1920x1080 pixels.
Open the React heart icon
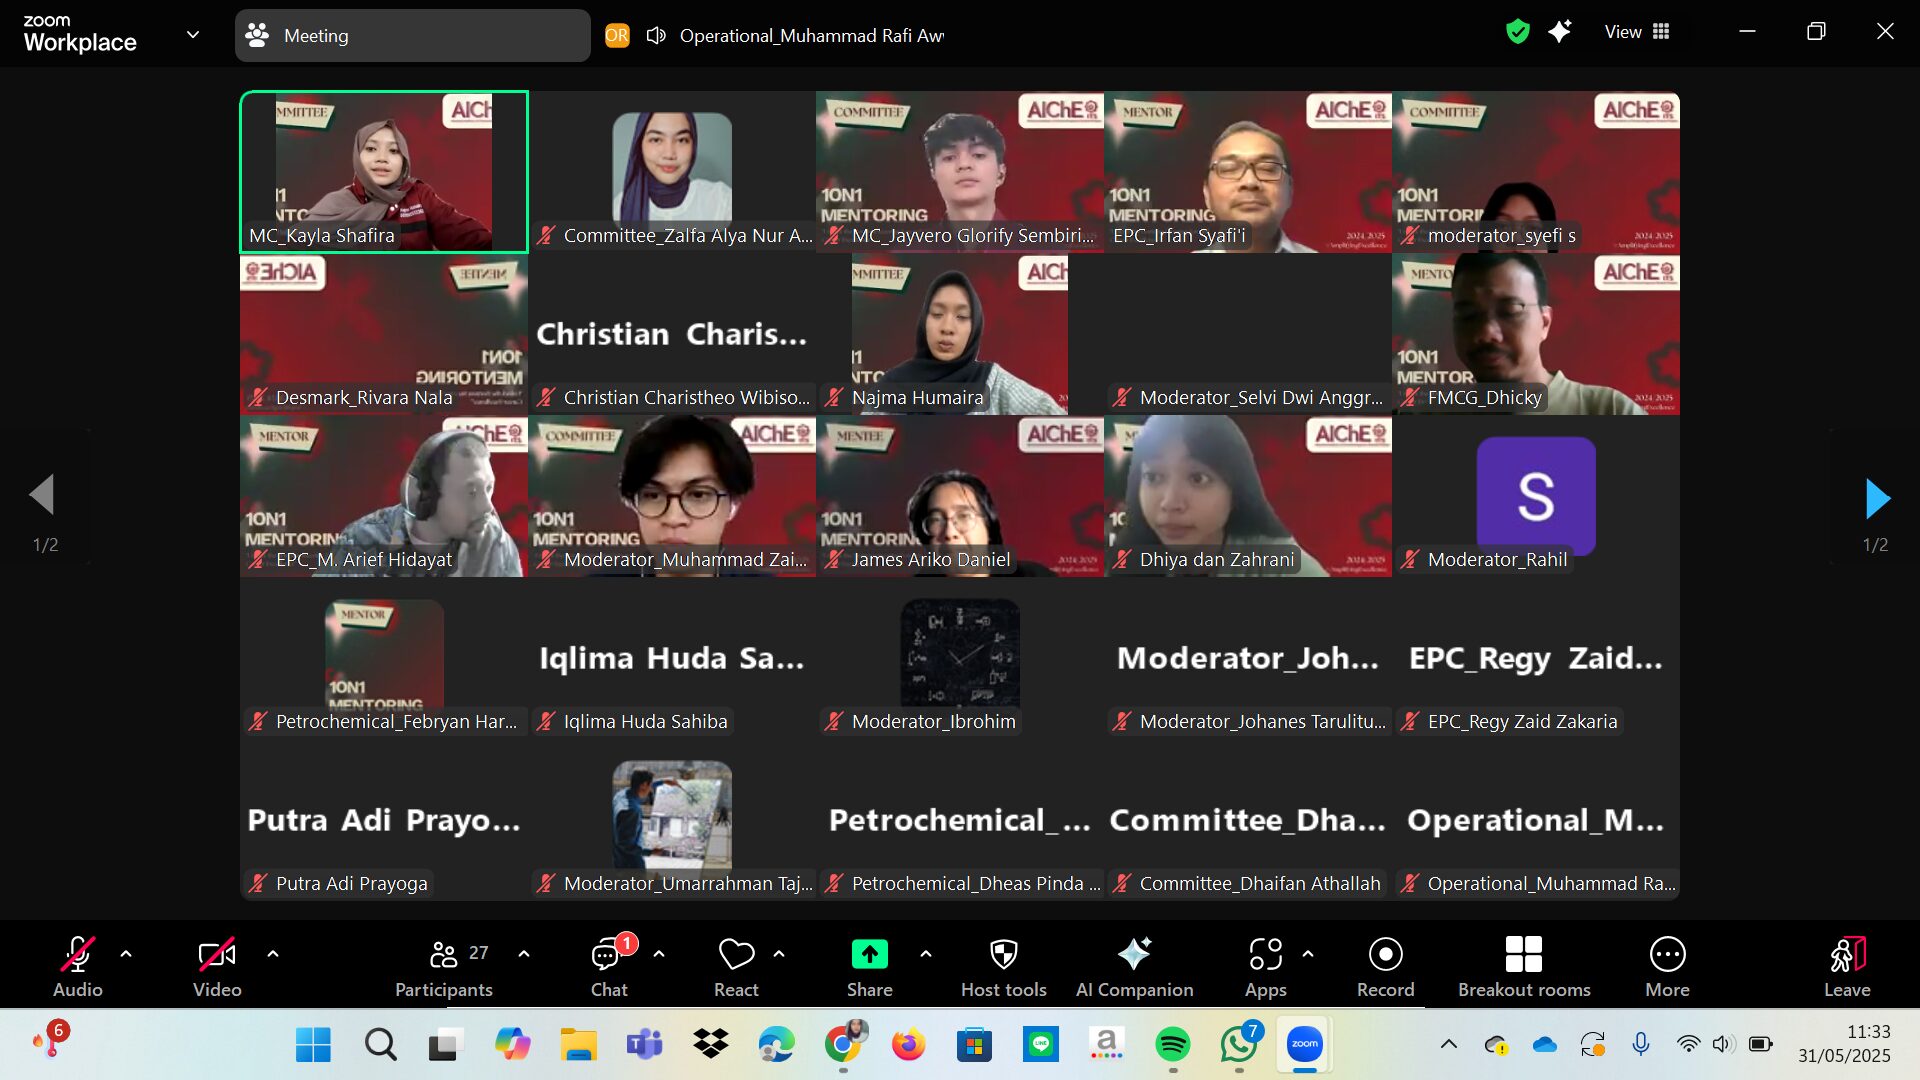(736, 955)
